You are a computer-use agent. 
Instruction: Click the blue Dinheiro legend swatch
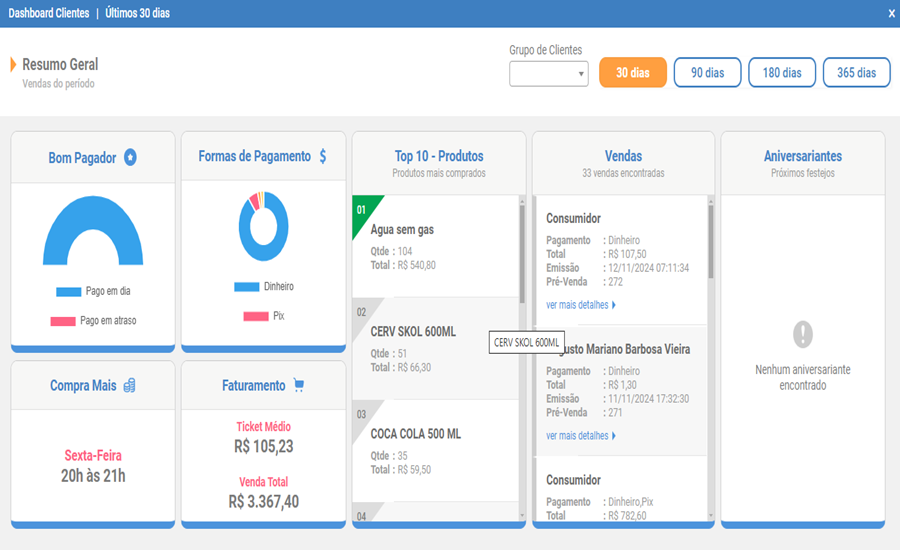point(246,287)
